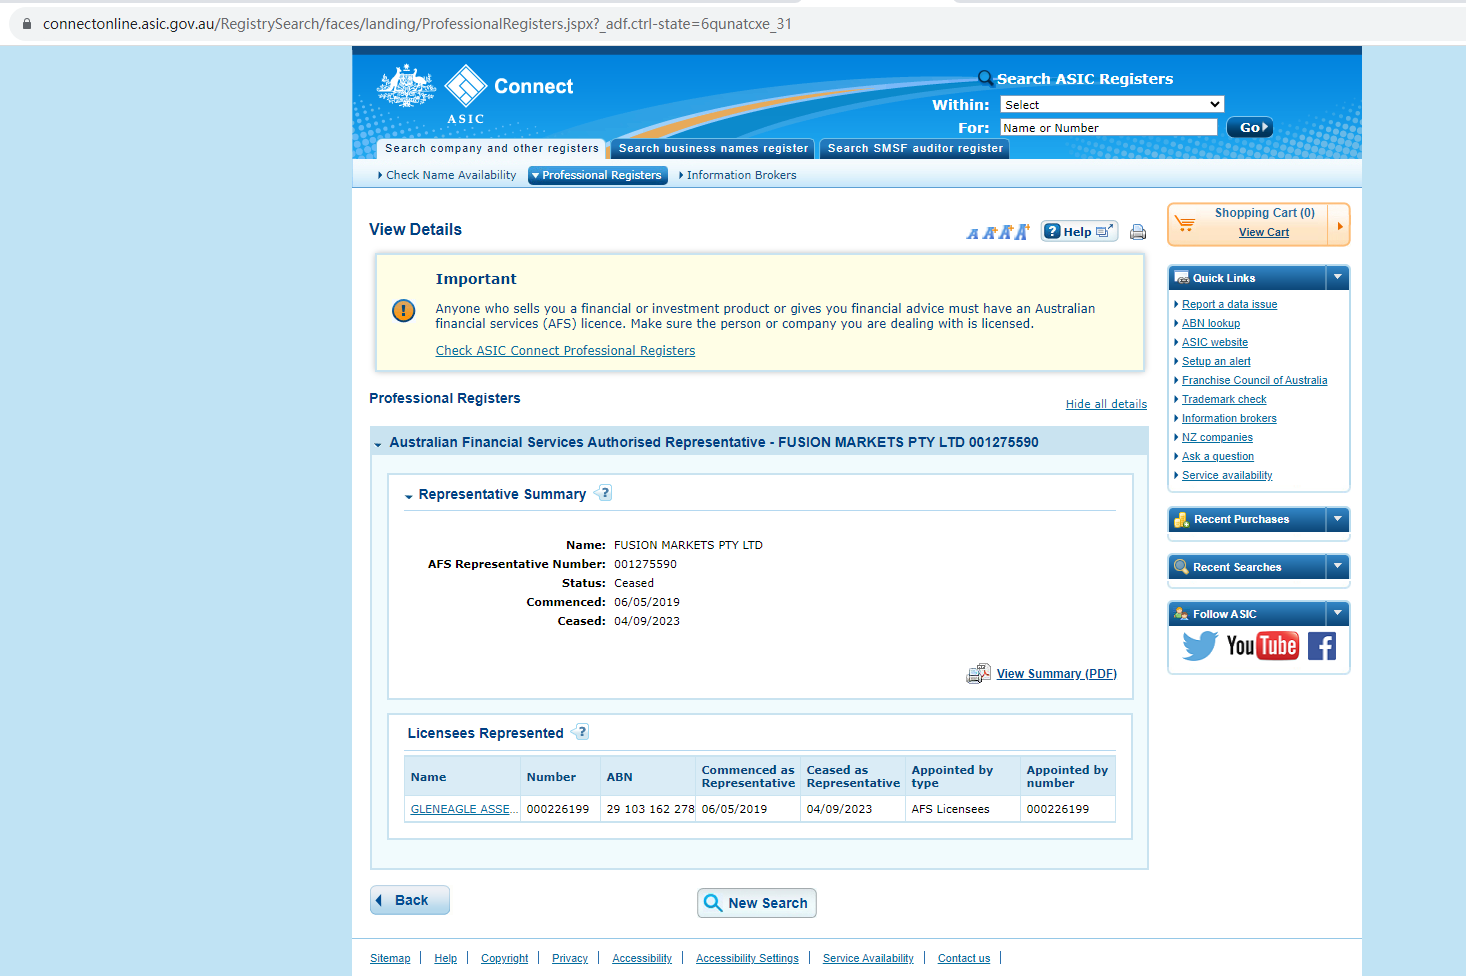This screenshot has height=976, width=1466.
Task: Open ASIC's Twitter page
Action: [x=1200, y=646]
